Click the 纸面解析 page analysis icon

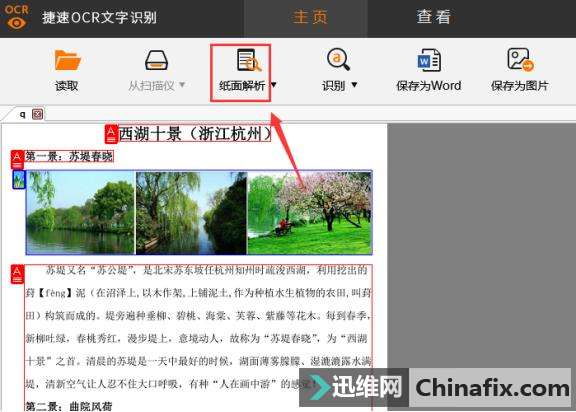click(x=249, y=59)
